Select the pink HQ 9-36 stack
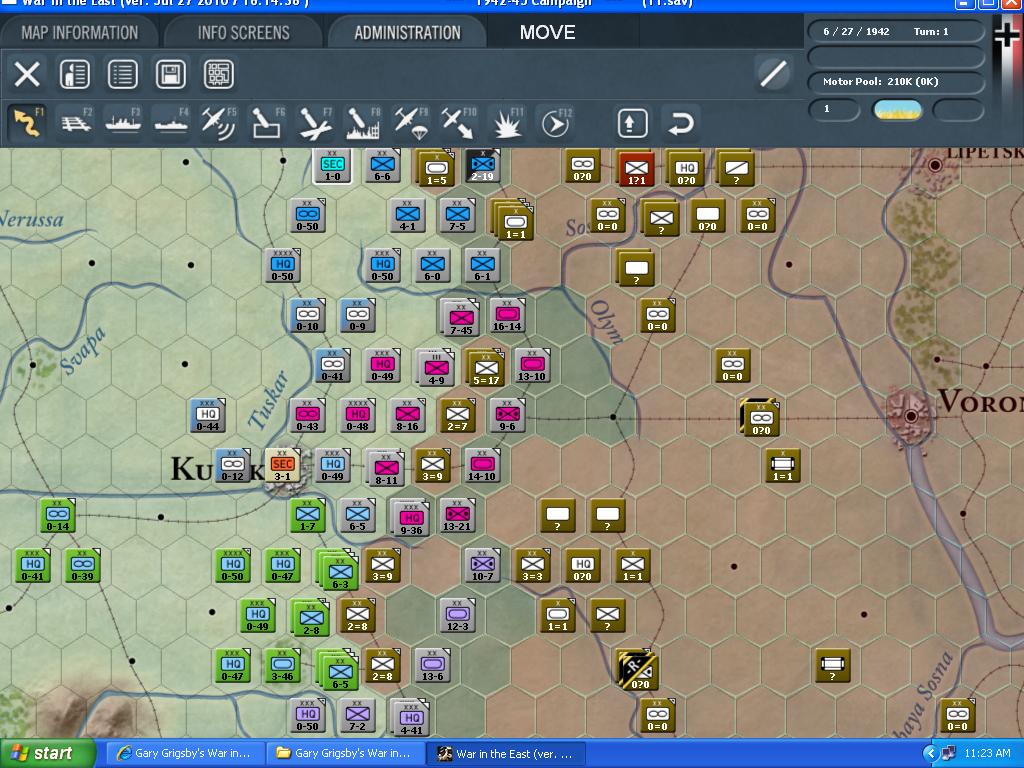The width and height of the screenshot is (1024, 768). 410,518
